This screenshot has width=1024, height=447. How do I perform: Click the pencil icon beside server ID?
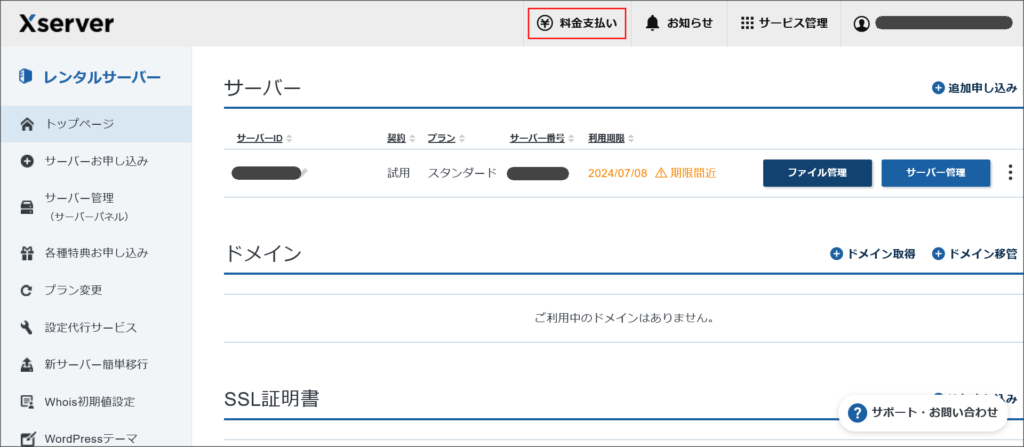[304, 173]
